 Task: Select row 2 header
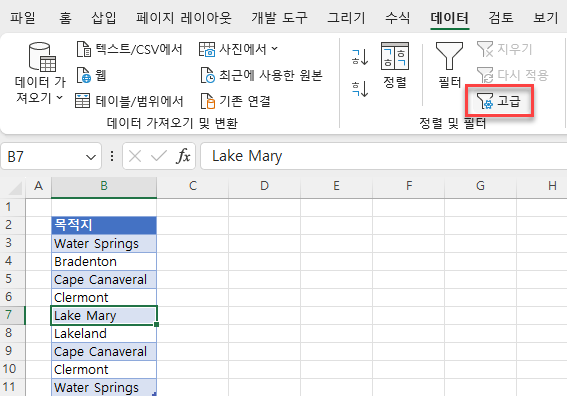coord(13,225)
